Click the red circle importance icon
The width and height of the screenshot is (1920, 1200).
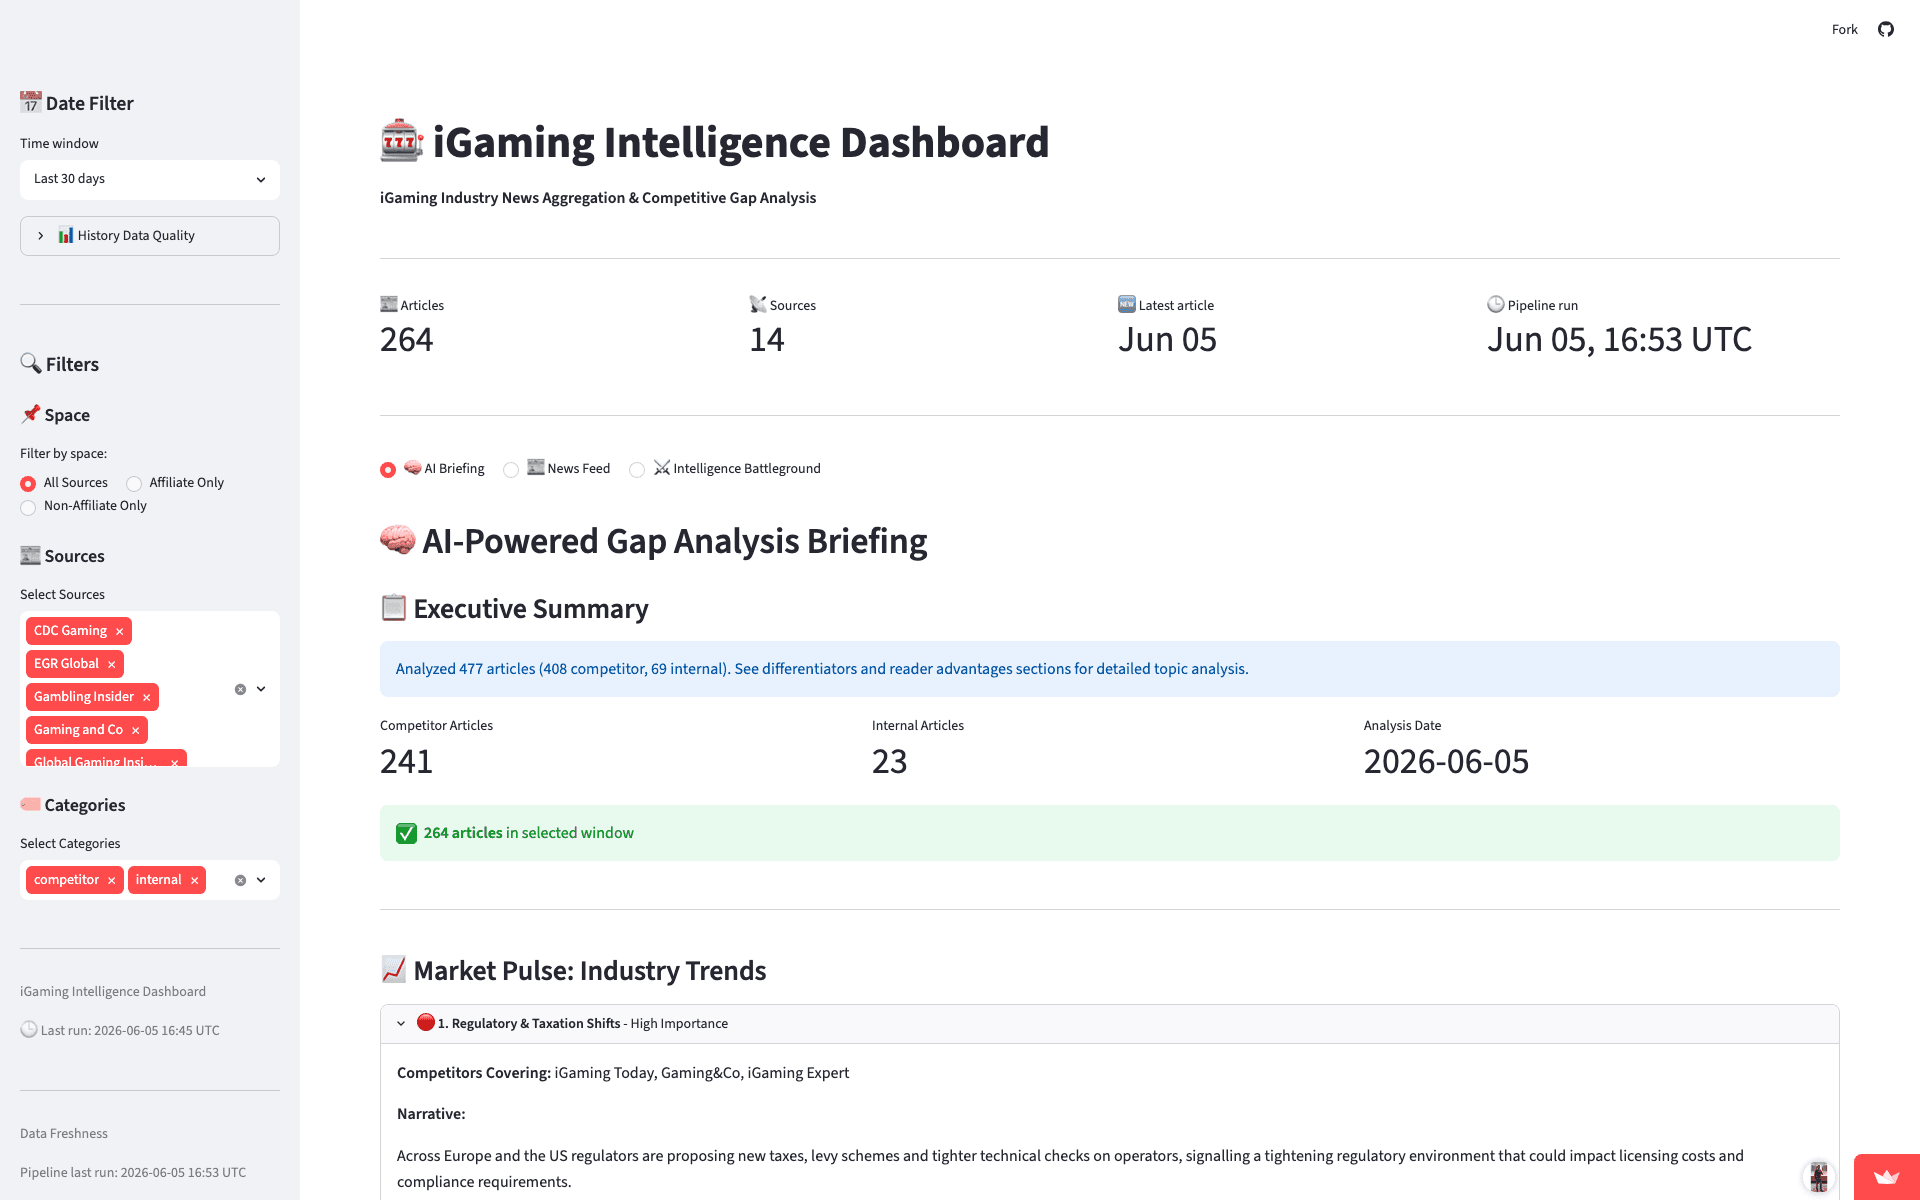tap(426, 1022)
